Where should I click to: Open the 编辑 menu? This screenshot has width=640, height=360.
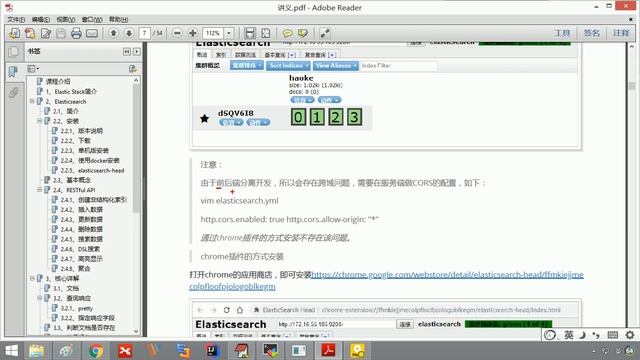coord(40,19)
